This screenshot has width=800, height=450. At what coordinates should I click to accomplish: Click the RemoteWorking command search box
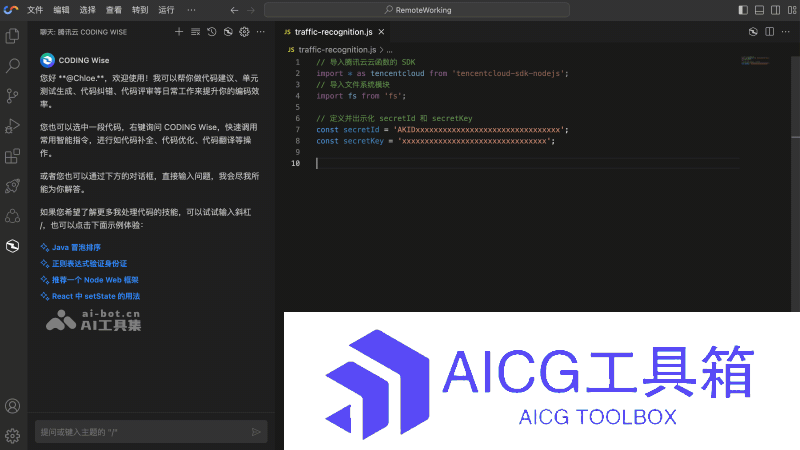click(x=417, y=10)
